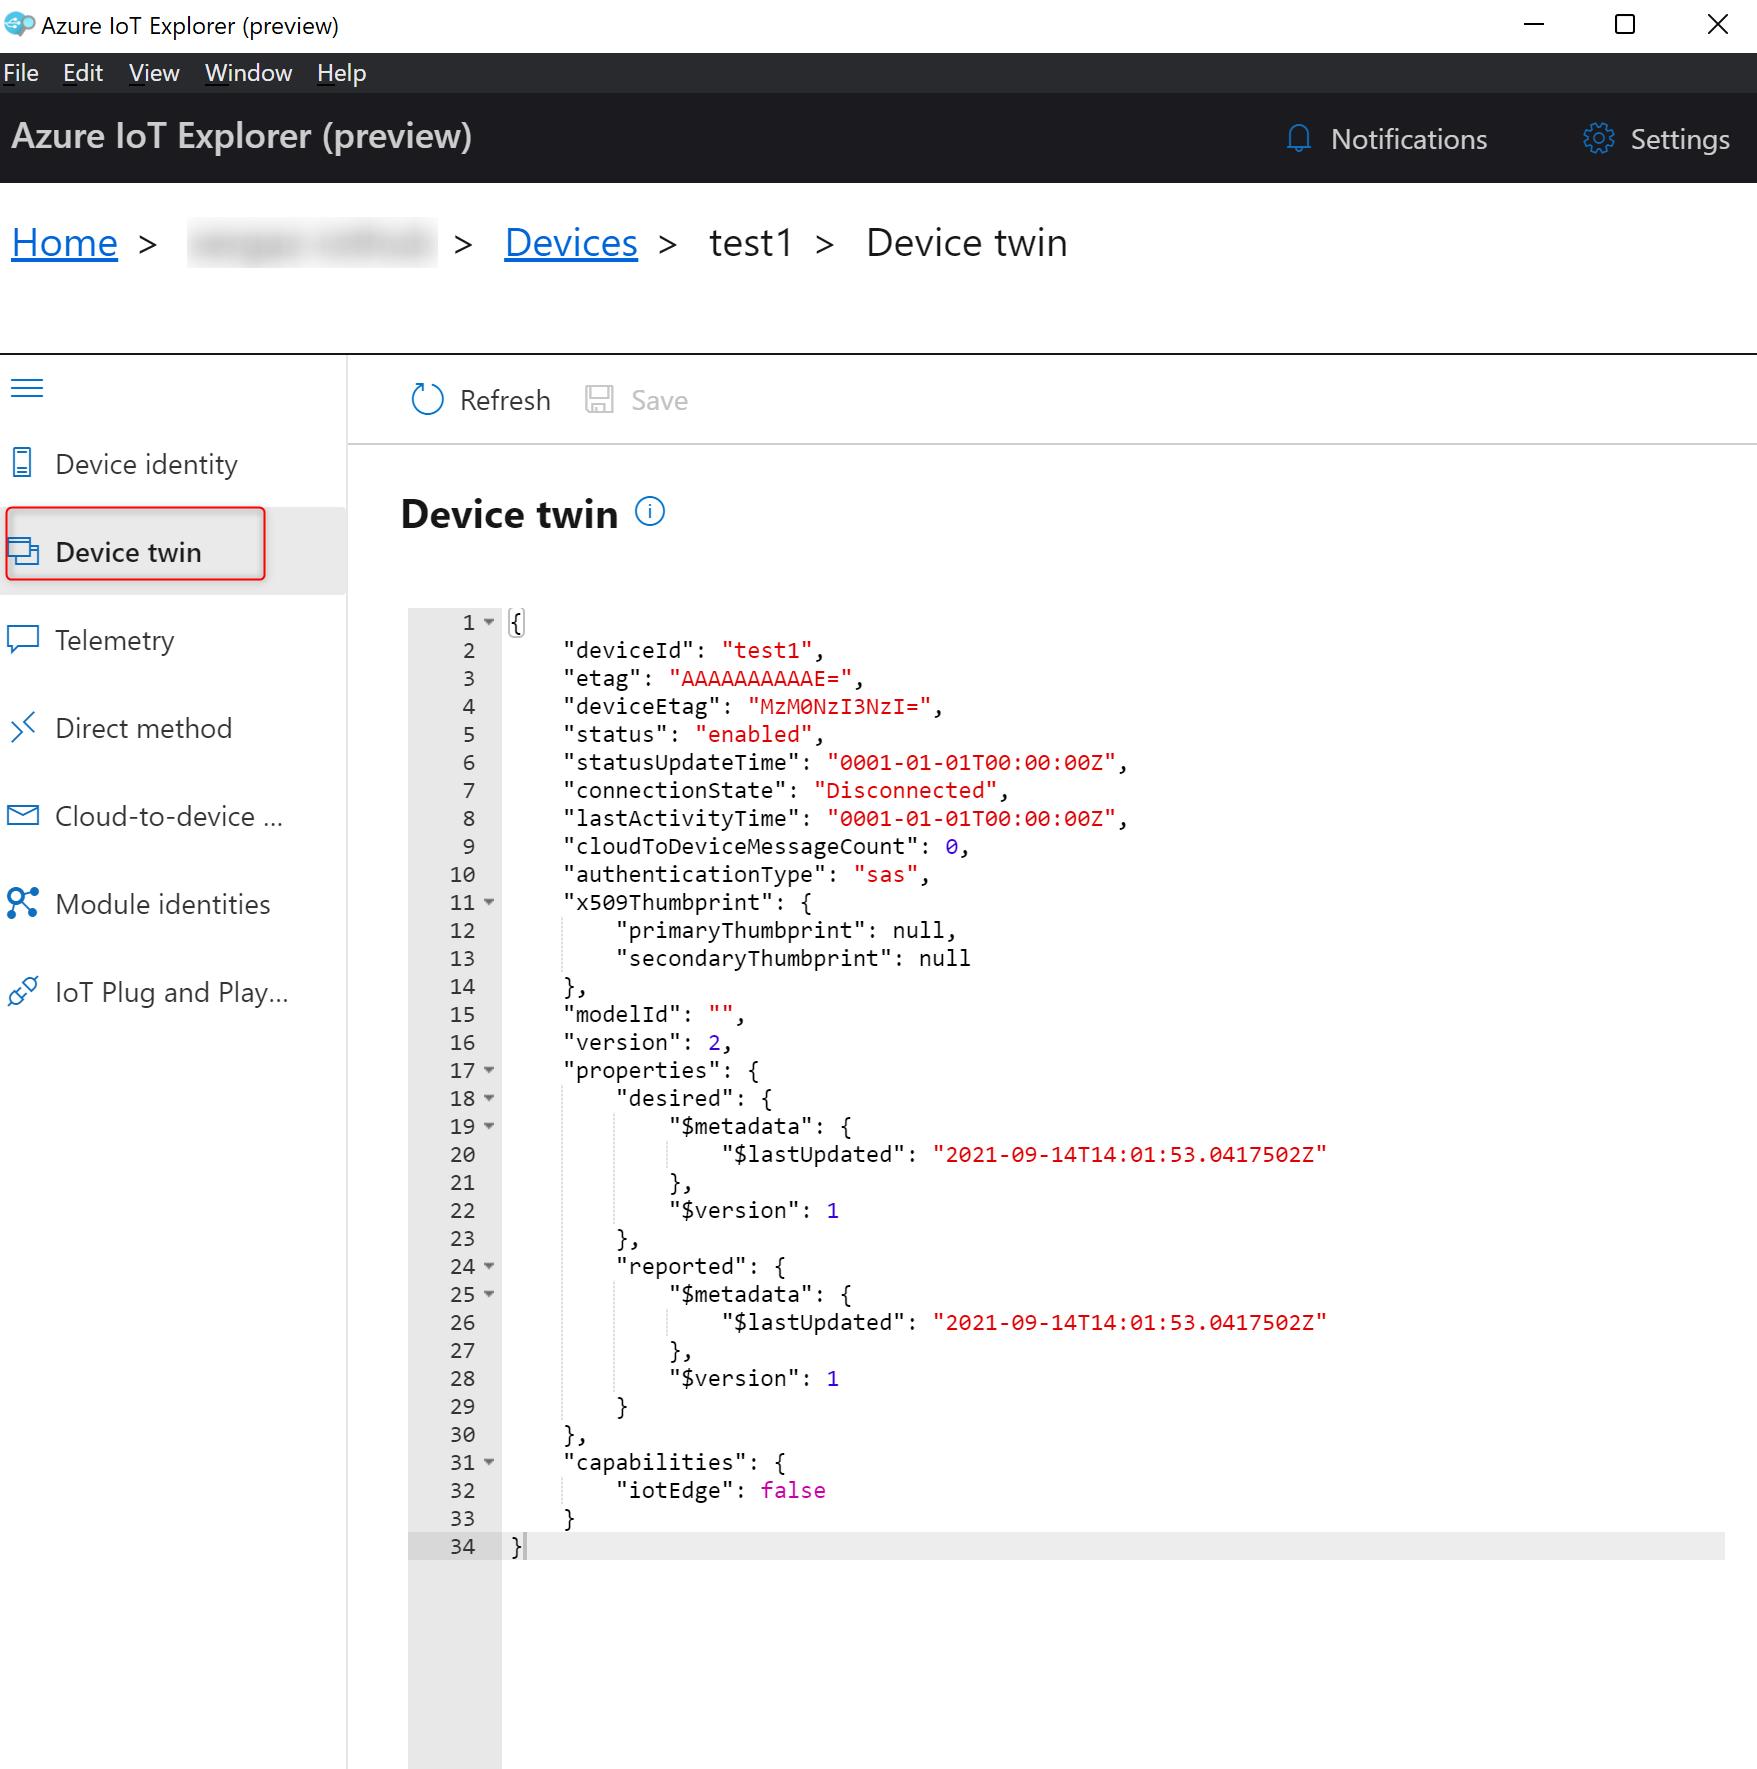Click the secondaryThumbprint null value

[x=944, y=958]
